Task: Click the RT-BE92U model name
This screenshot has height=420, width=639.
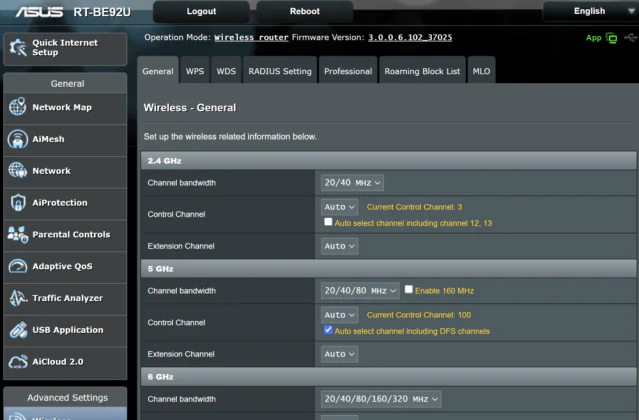Action: point(102,12)
